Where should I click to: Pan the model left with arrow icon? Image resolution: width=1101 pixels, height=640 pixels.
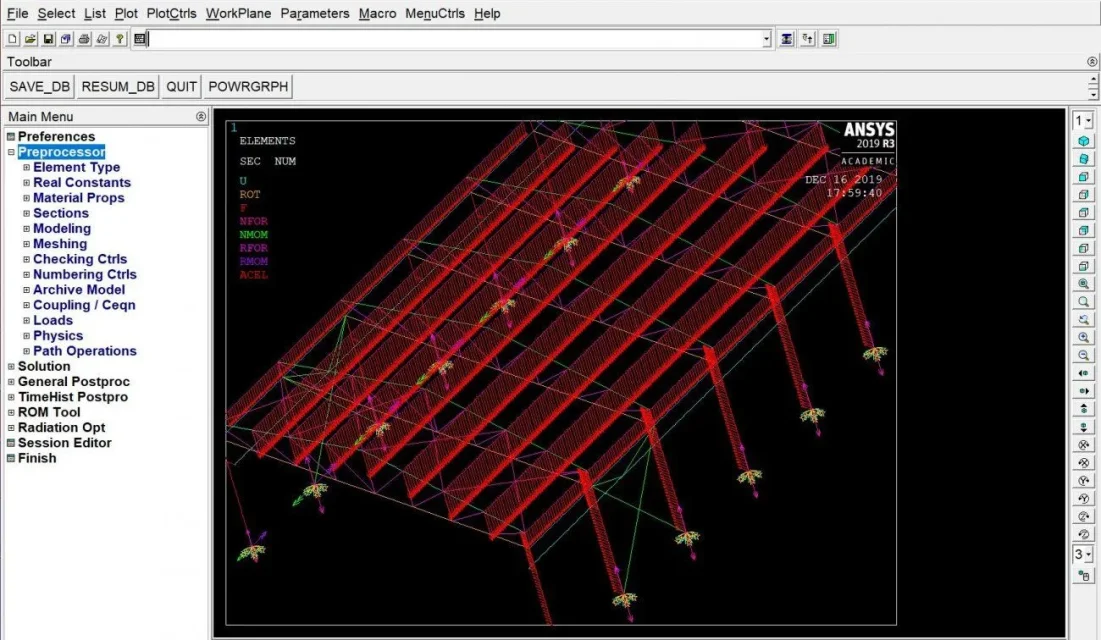(1083, 373)
